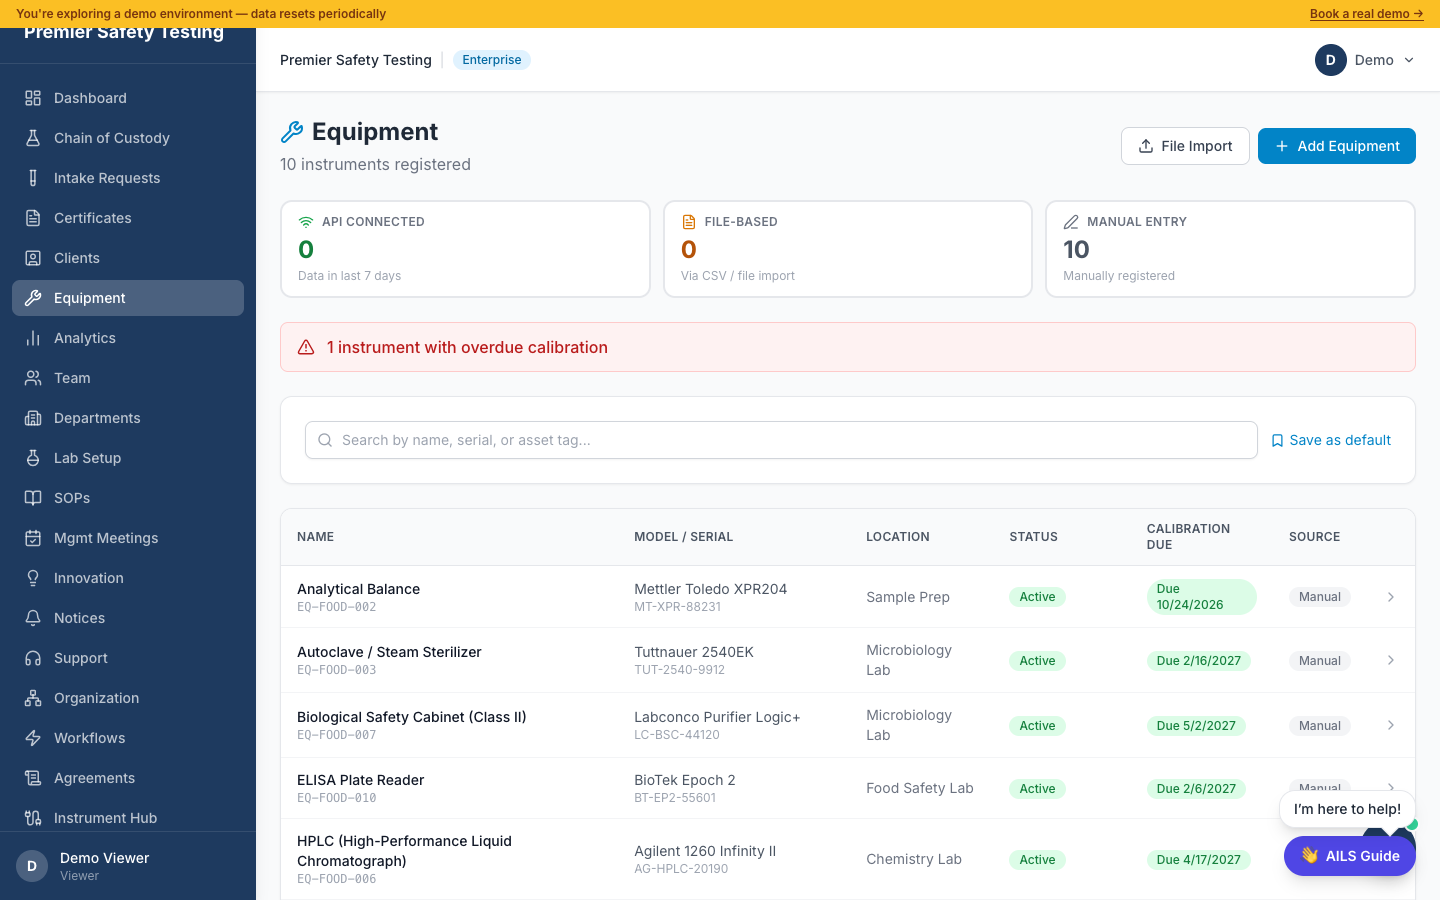Image resolution: width=1440 pixels, height=900 pixels.
Task: Click the Notices bell icon
Action: point(33,618)
